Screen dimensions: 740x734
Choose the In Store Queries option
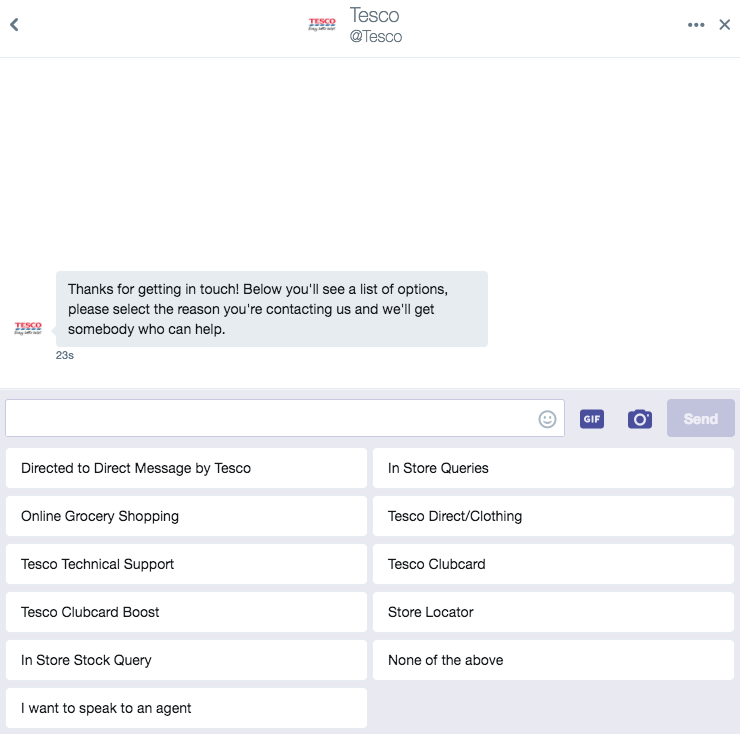[553, 468]
